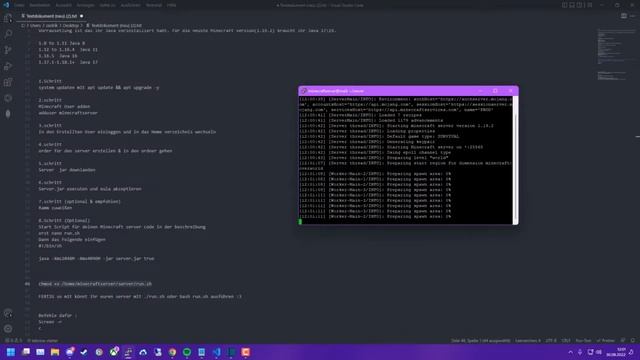The image size is (640, 360).
Task: Toggle secondary sidebar layout icon
Action: click(x=580, y=5)
